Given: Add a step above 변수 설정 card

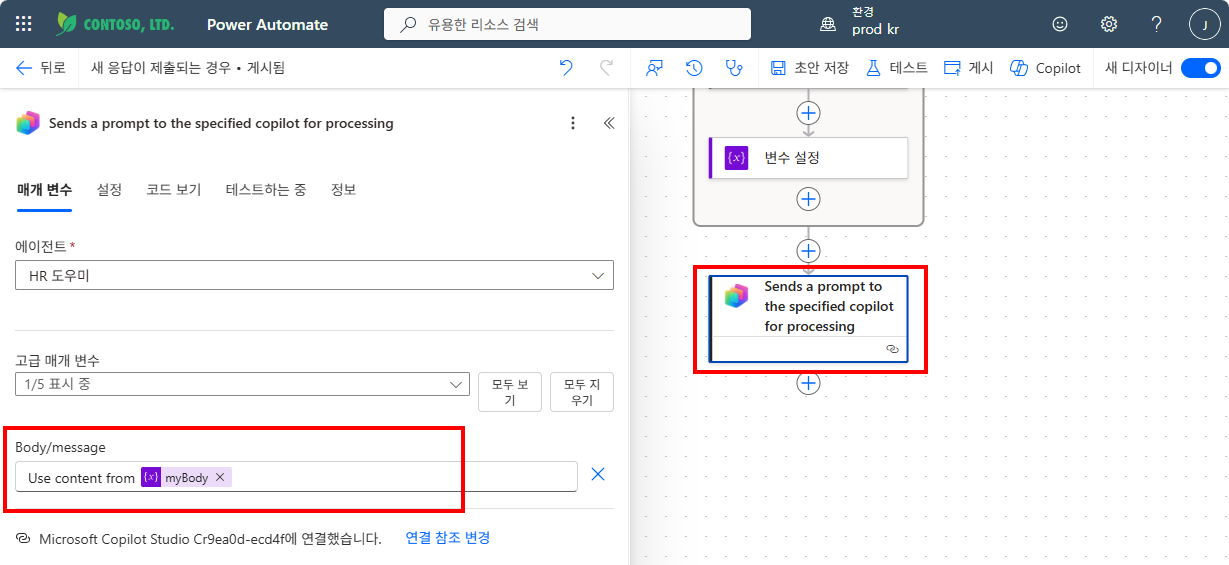Looking at the screenshot, I should pos(808,112).
